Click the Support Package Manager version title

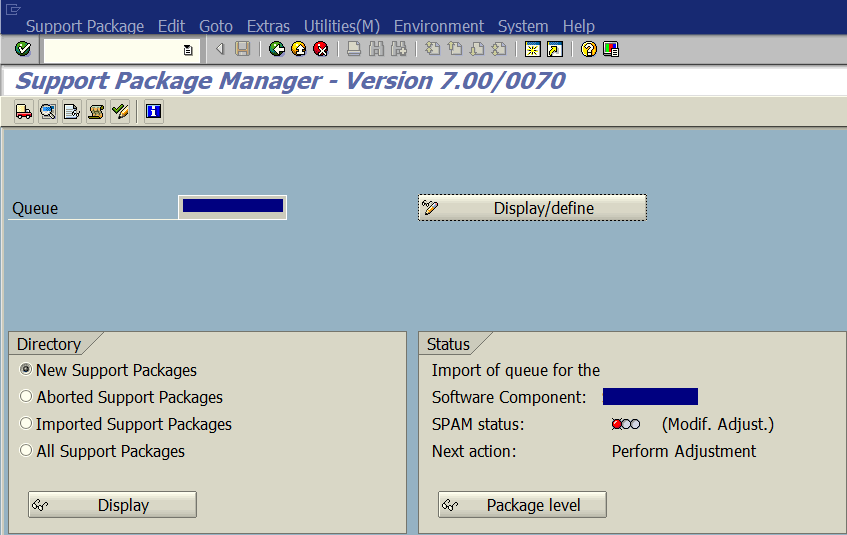290,81
